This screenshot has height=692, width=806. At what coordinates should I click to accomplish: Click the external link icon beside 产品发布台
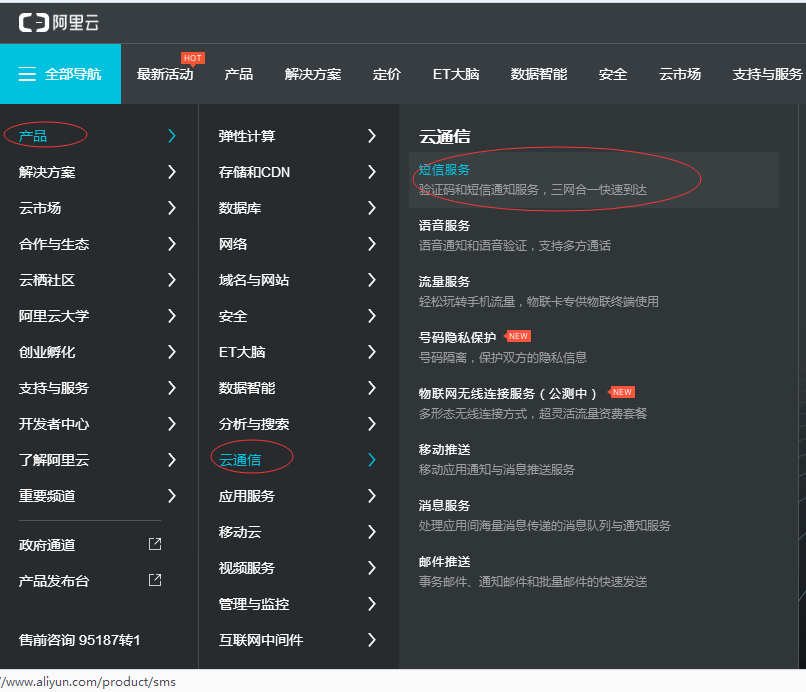pos(155,580)
